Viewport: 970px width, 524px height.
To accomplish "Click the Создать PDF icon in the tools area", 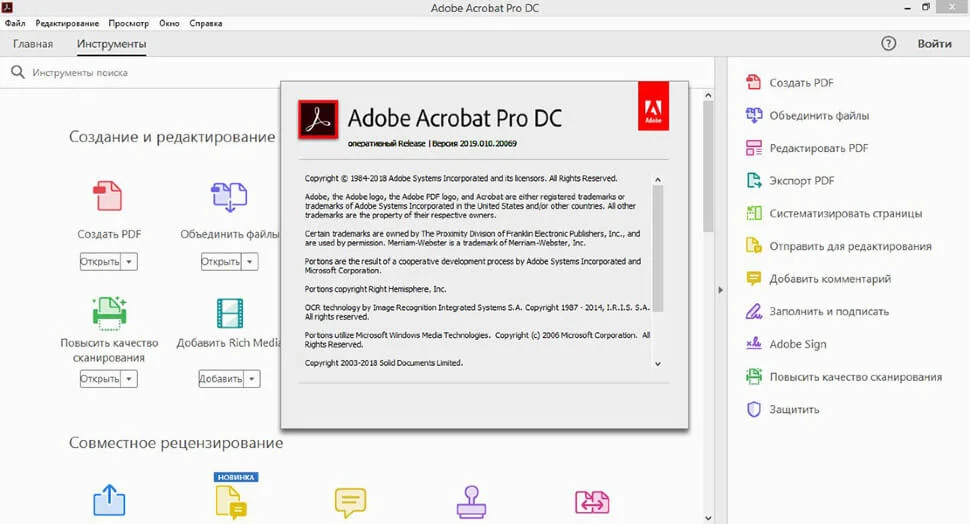I will (x=108, y=195).
